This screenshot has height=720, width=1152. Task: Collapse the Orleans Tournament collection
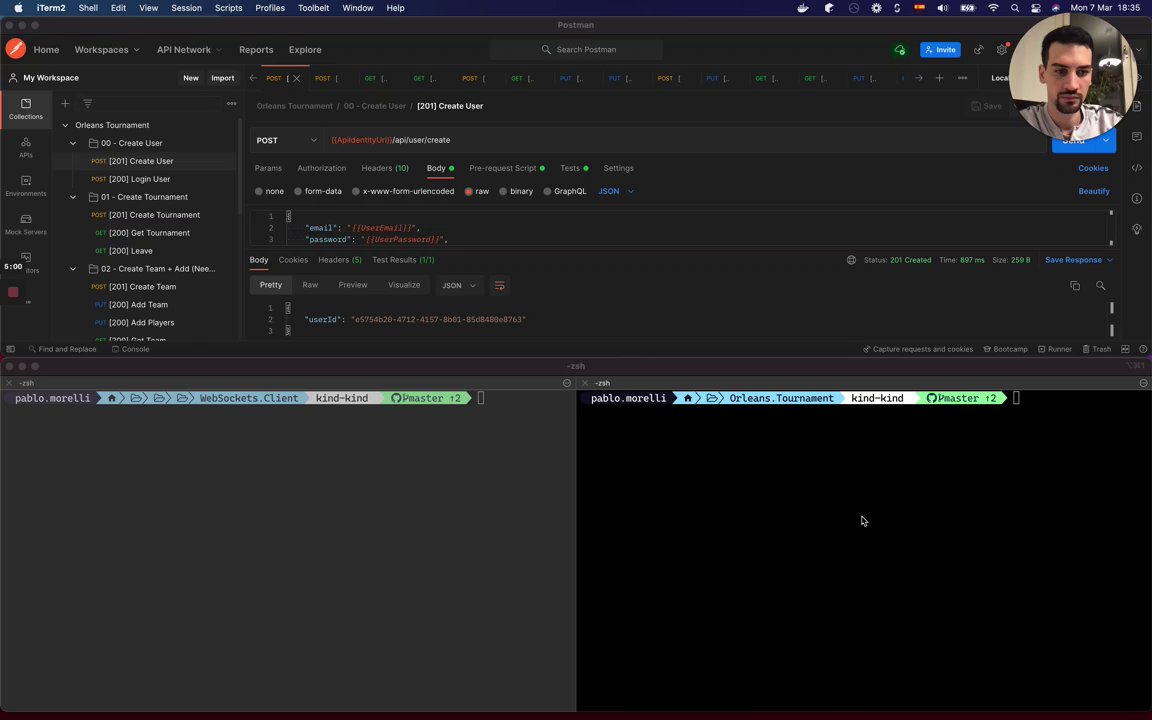65,126
